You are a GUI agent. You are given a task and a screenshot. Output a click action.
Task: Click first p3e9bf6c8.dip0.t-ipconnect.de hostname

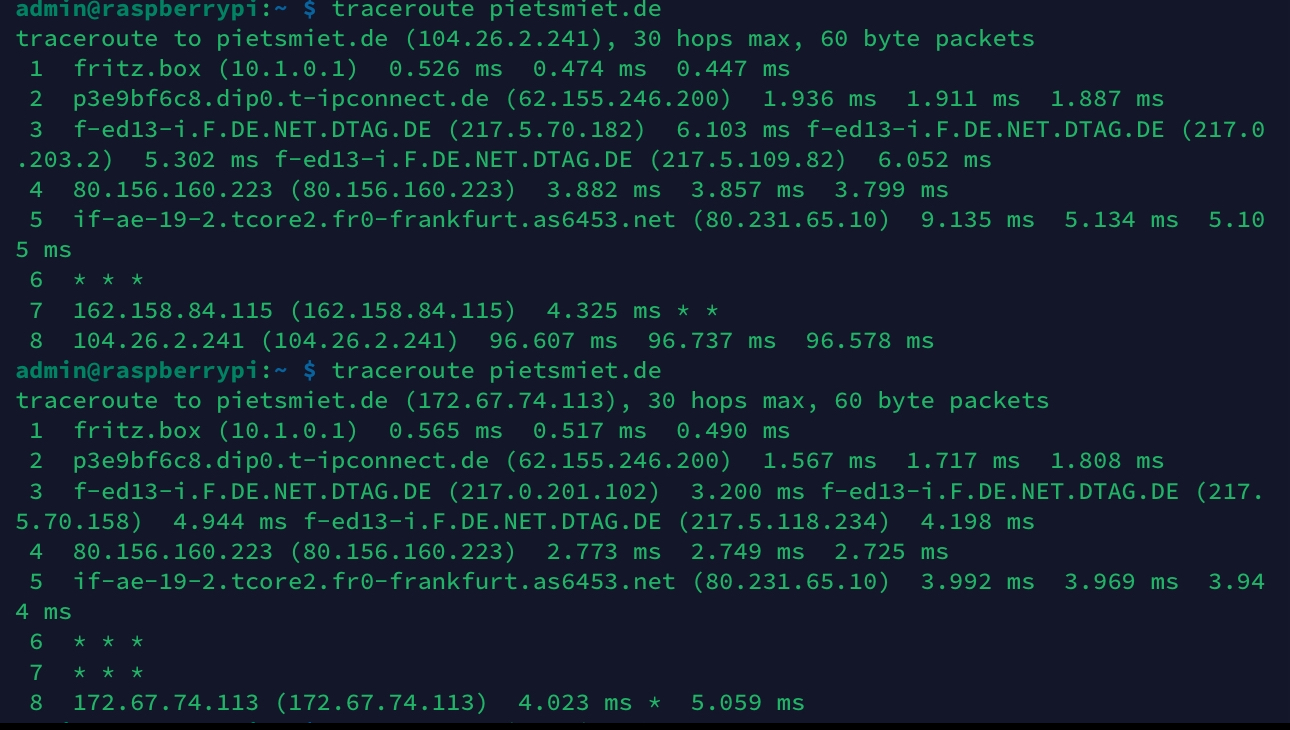pyautogui.click(x=281, y=100)
